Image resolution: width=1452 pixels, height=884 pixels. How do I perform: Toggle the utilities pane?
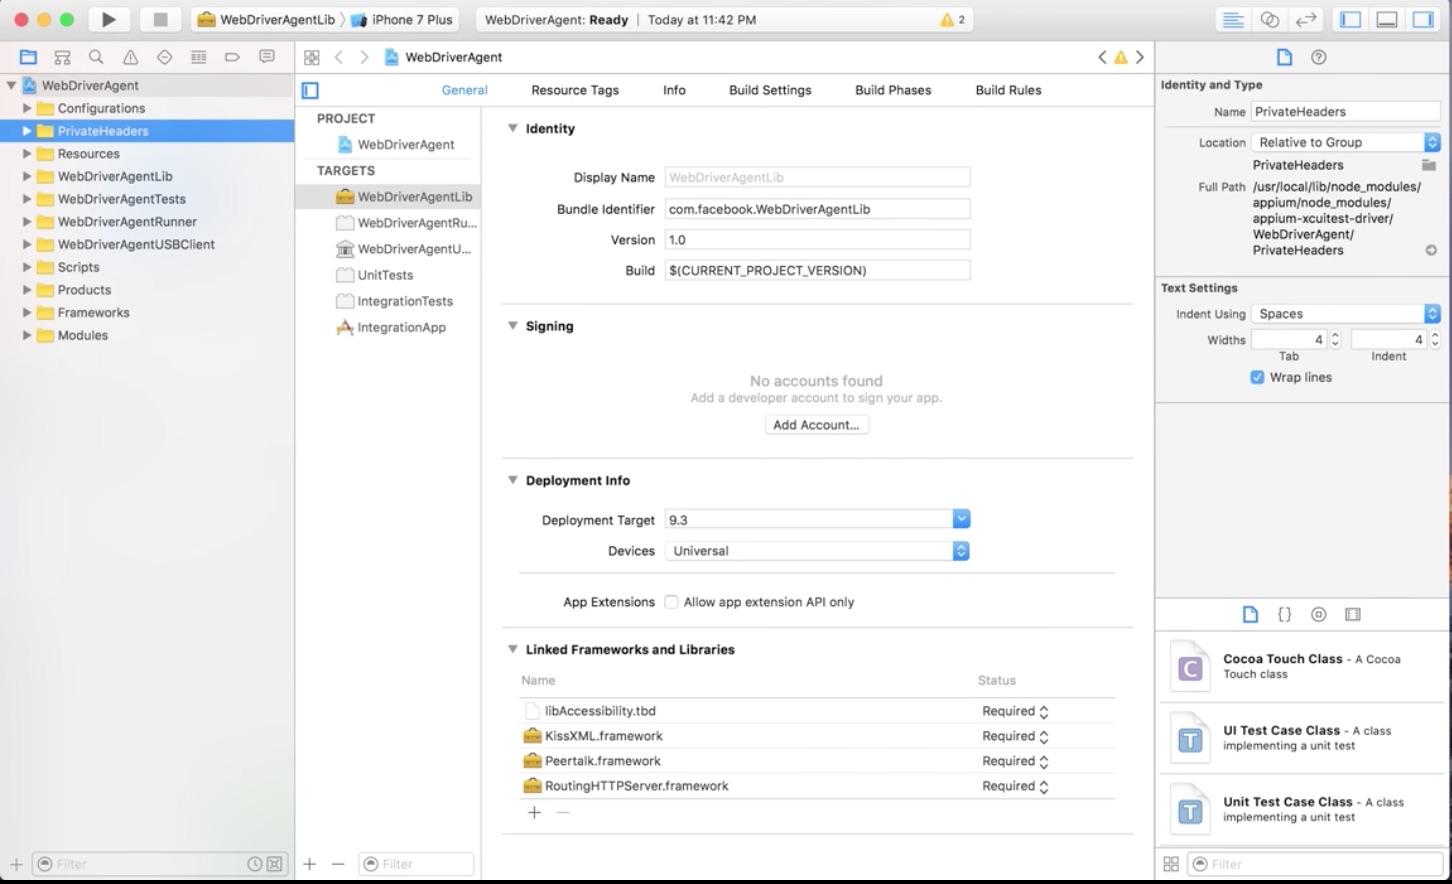1422,19
